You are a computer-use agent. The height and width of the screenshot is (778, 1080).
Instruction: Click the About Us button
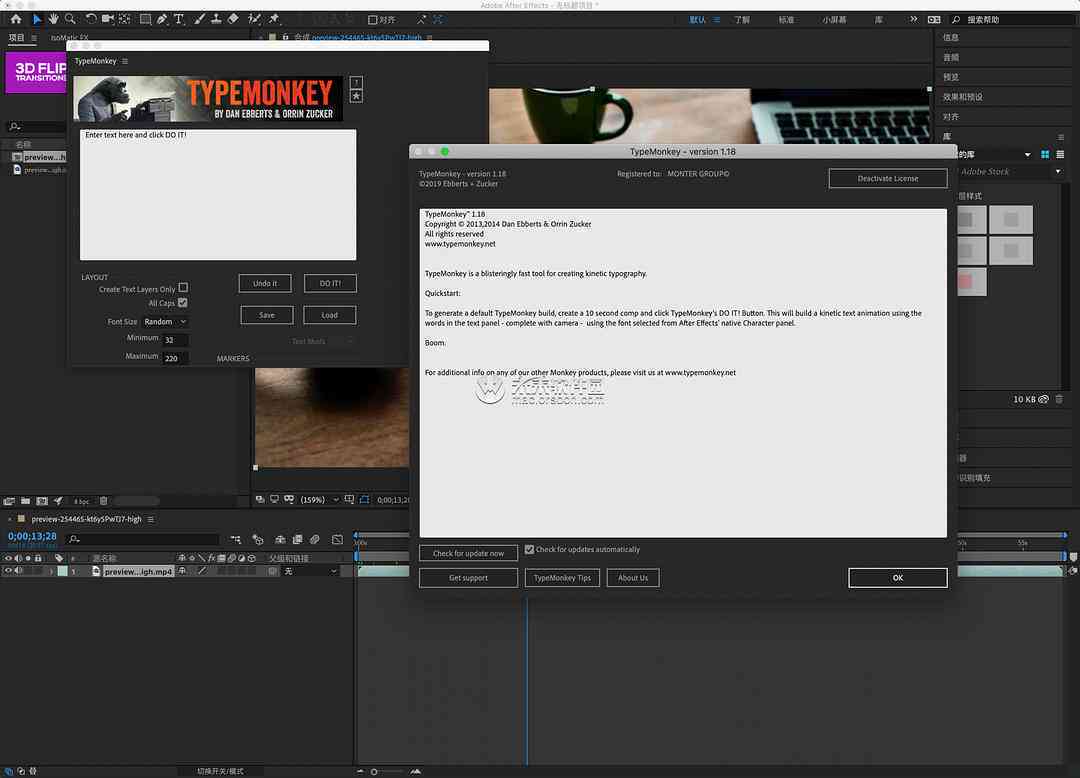(633, 578)
